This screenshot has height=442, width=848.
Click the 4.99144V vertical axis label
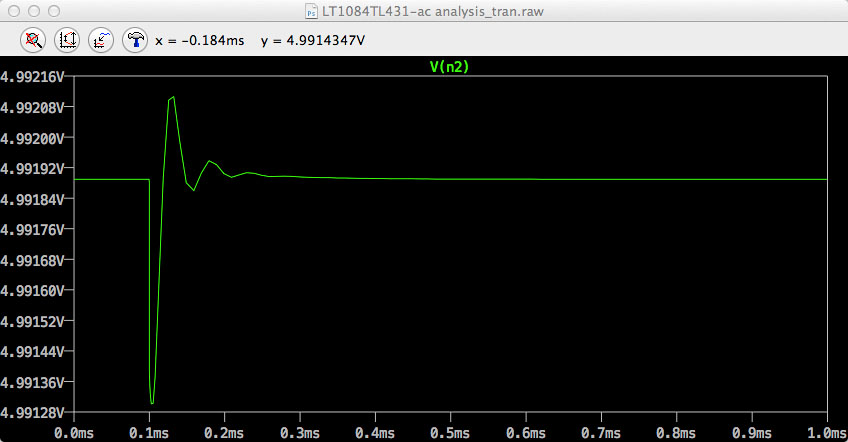[32, 352]
